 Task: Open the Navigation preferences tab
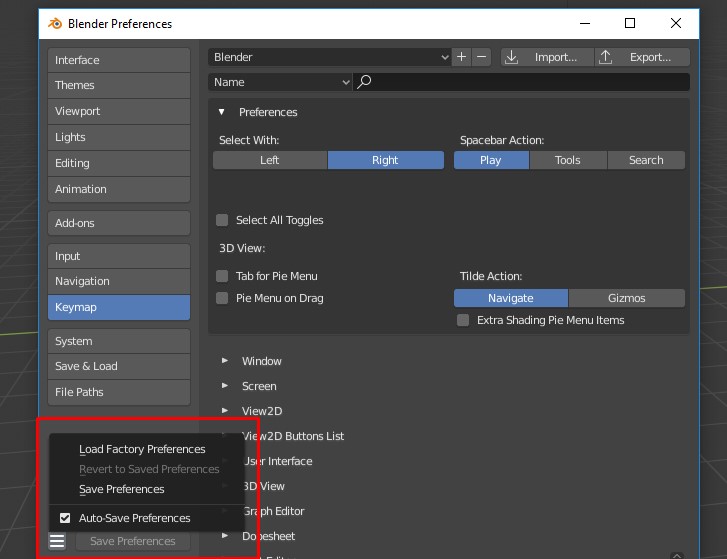(x=119, y=281)
